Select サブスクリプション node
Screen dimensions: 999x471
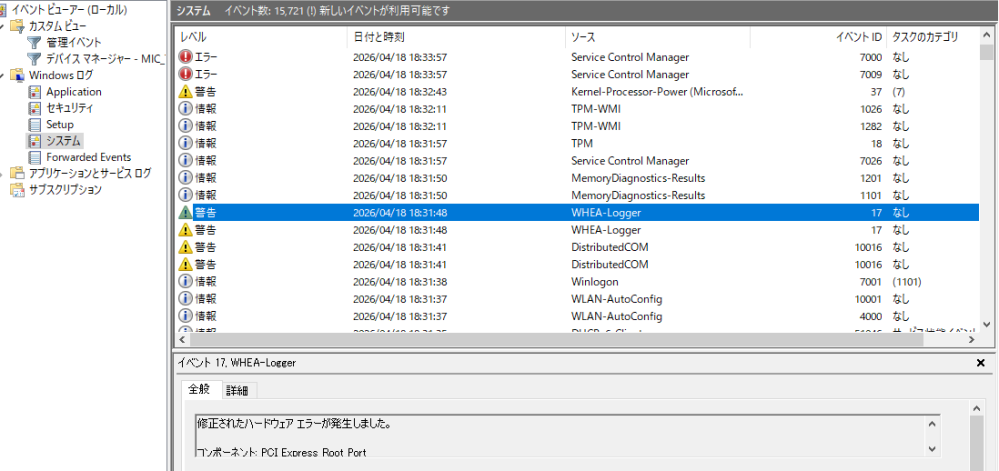64,189
